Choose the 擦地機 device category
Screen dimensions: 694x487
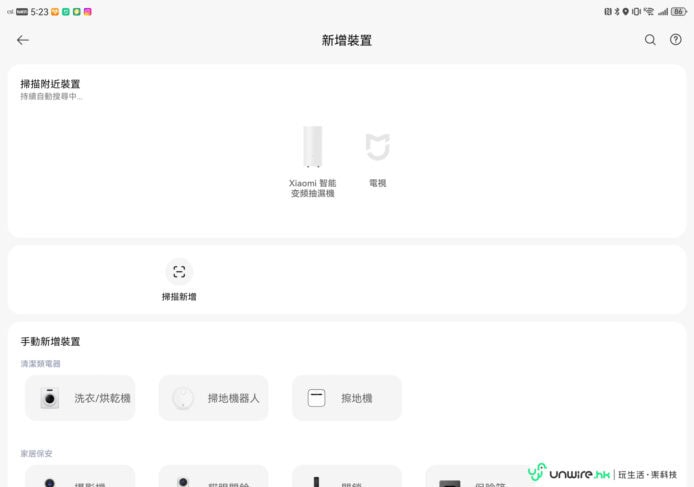346,398
